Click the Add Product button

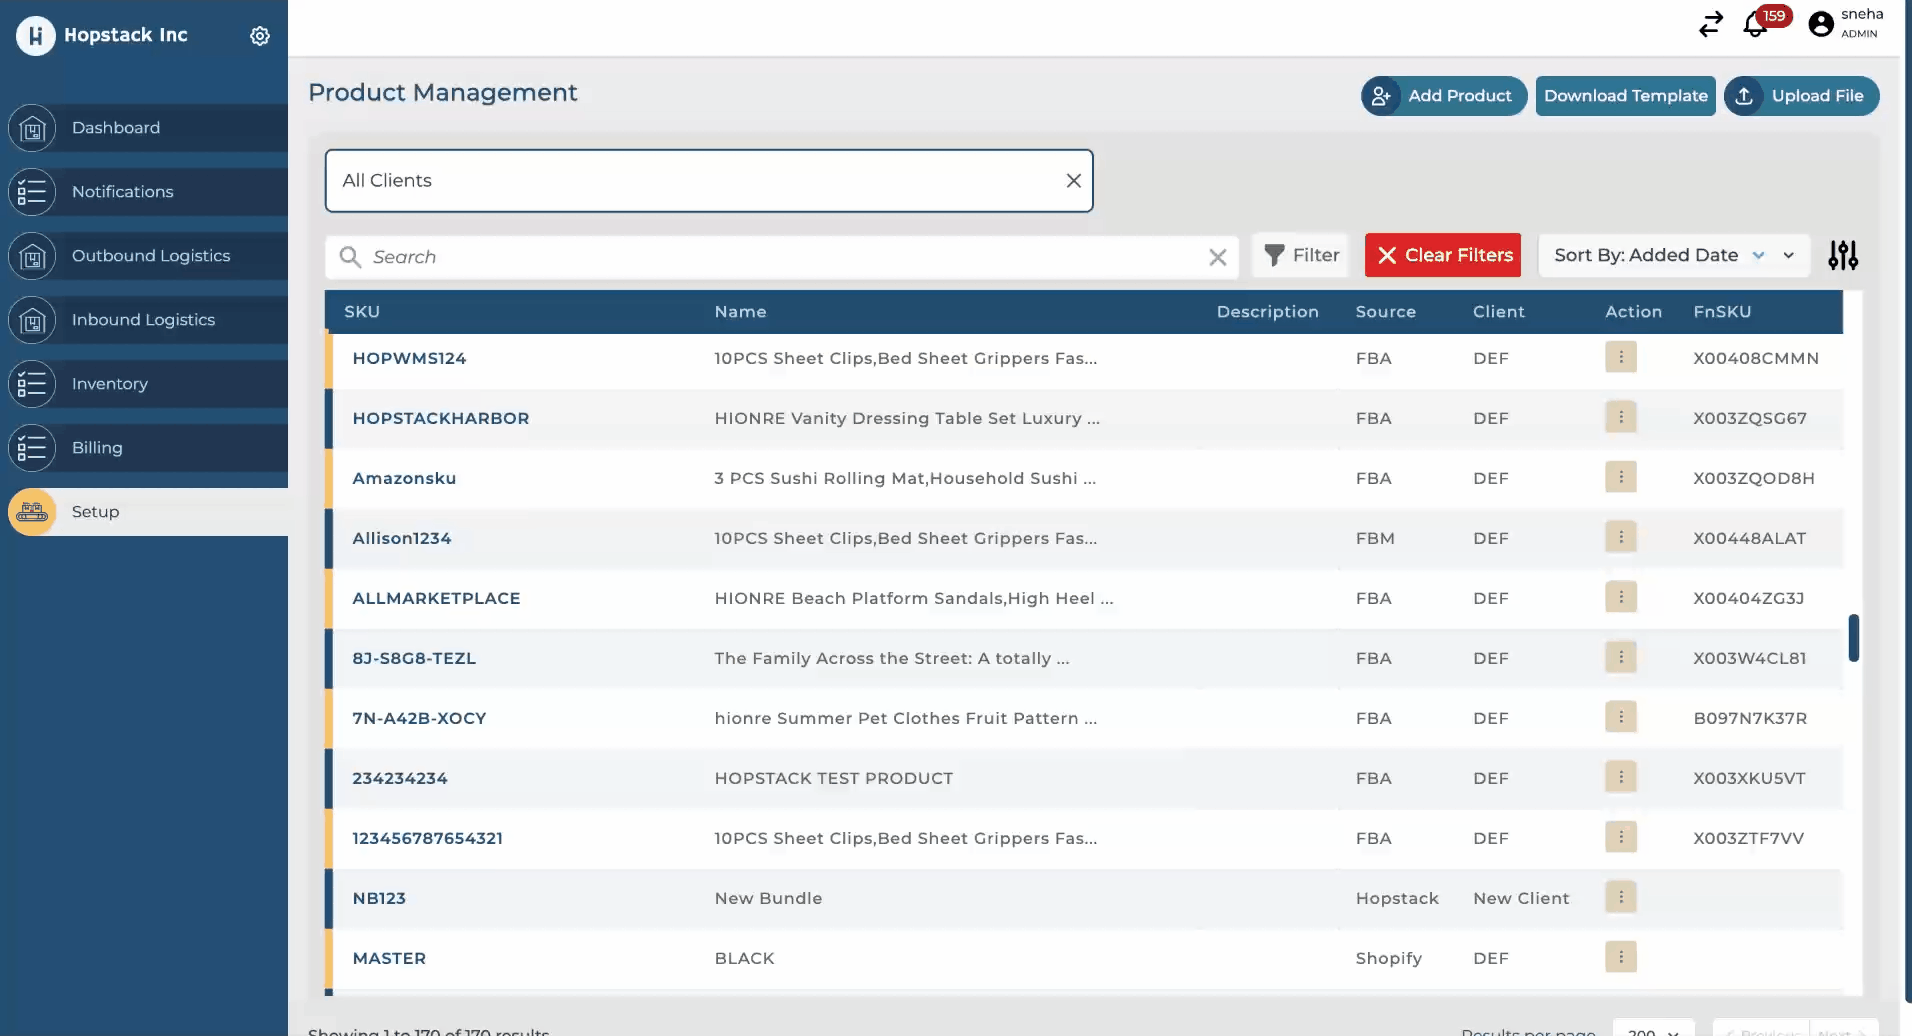[x=1443, y=96]
